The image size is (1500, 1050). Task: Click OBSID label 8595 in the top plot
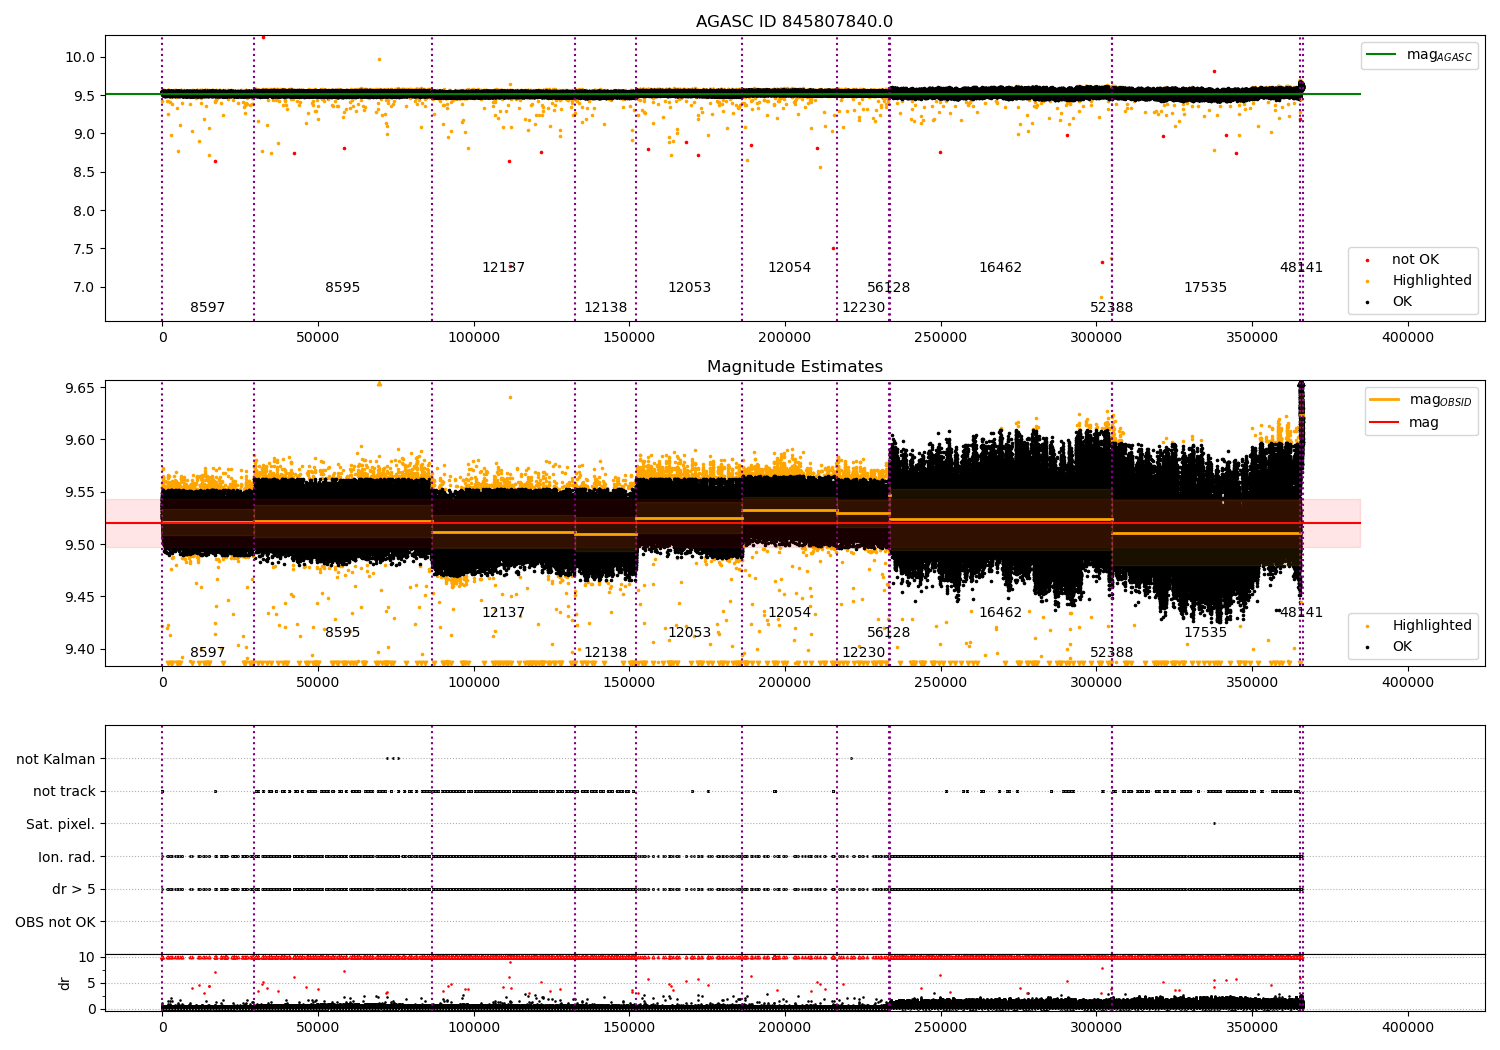pos(343,287)
